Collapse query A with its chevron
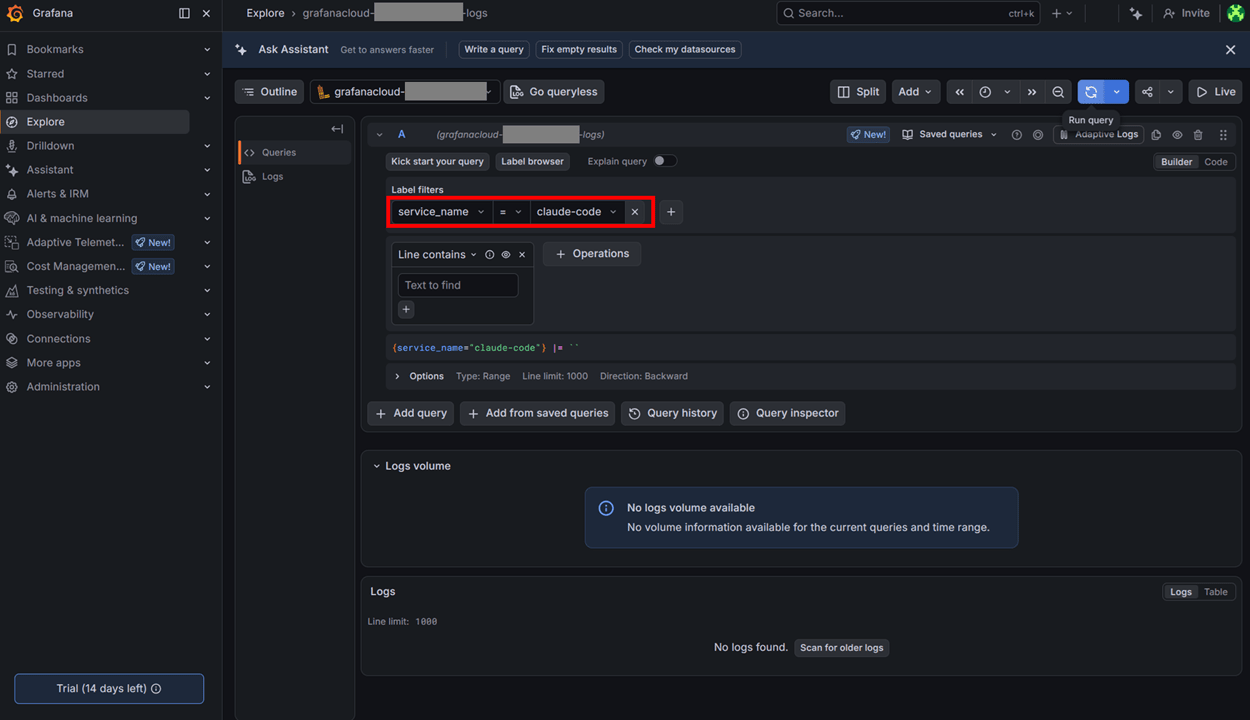Viewport: 1250px width, 720px height. click(x=380, y=134)
